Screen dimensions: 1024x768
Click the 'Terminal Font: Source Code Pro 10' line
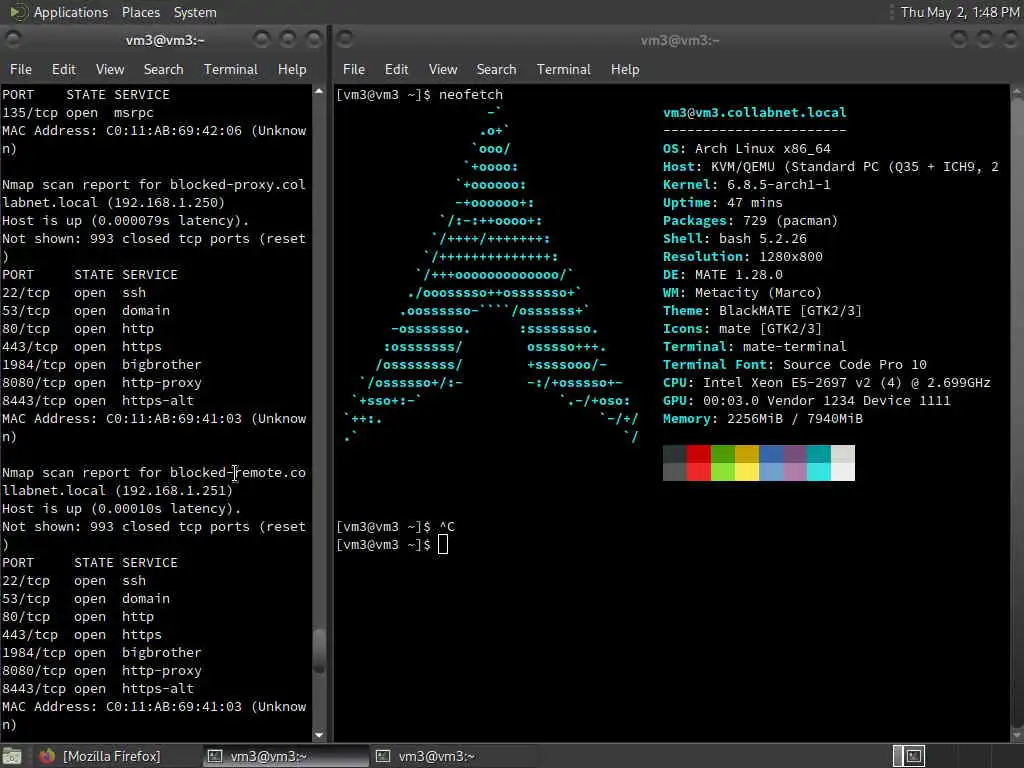click(795, 364)
